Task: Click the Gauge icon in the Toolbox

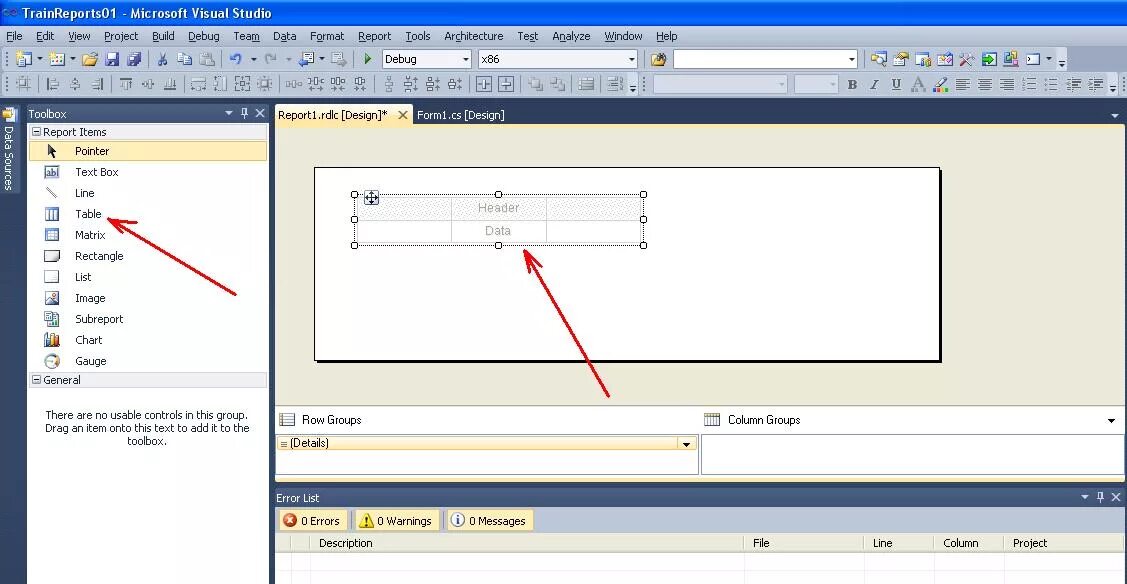Action: pos(52,361)
